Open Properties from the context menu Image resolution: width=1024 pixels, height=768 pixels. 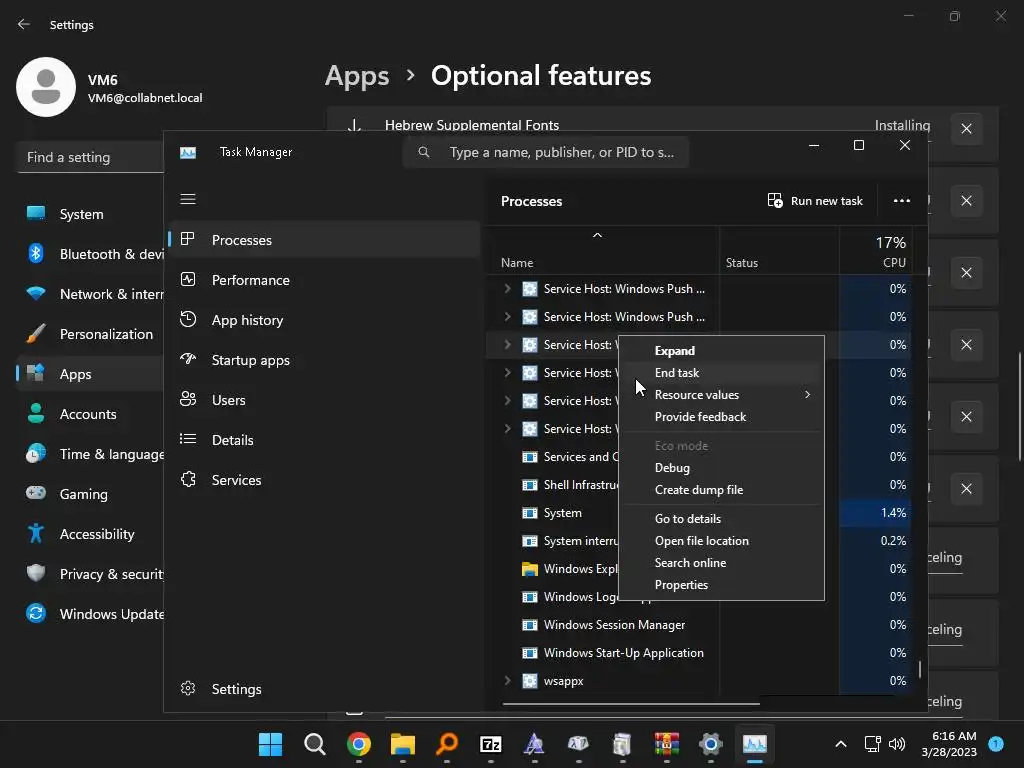[x=721, y=584]
